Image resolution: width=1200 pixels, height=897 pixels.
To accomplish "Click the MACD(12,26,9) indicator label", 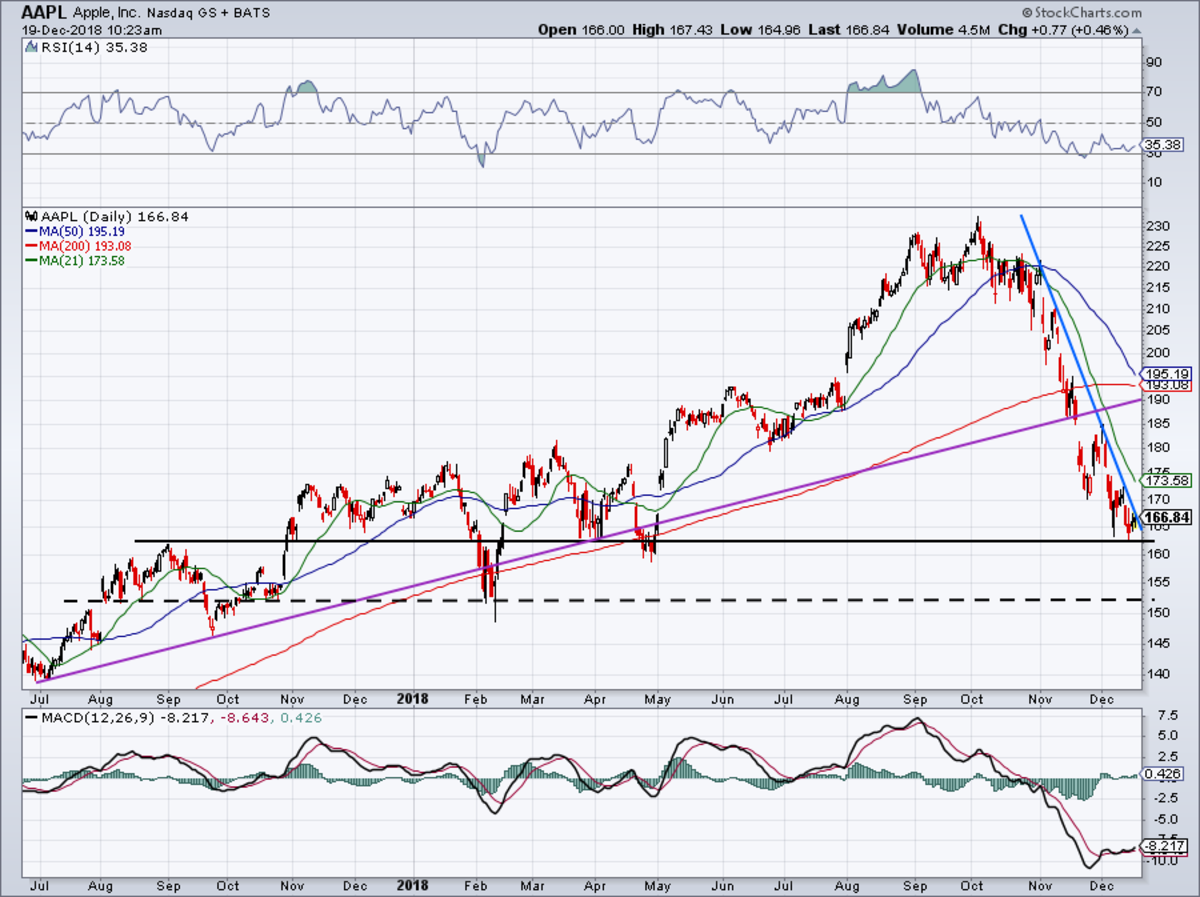I will click(x=85, y=717).
